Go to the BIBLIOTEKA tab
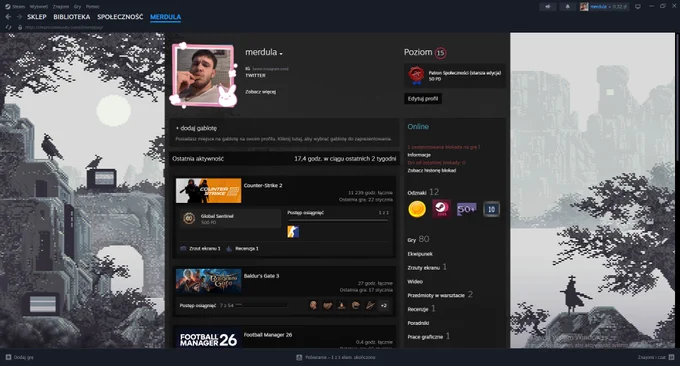The image size is (680, 366). [x=72, y=17]
